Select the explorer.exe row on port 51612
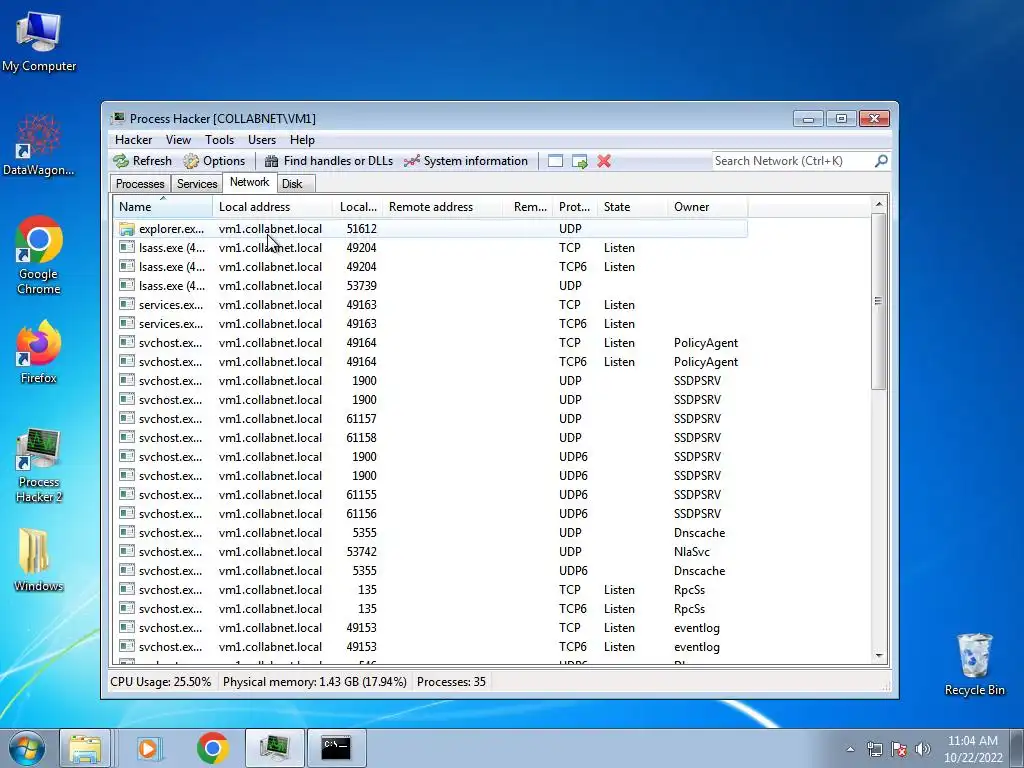Image resolution: width=1024 pixels, height=768 pixels. [x=431, y=229]
